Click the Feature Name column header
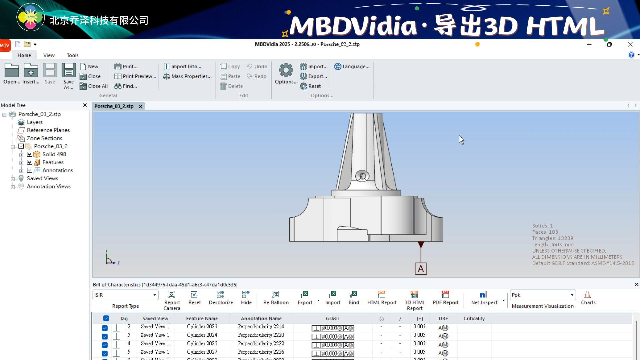 202,318
